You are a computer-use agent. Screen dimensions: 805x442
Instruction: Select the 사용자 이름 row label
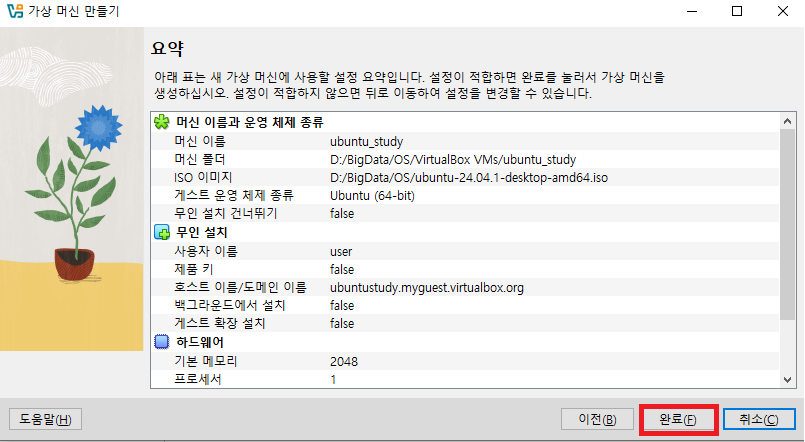tap(206, 252)
